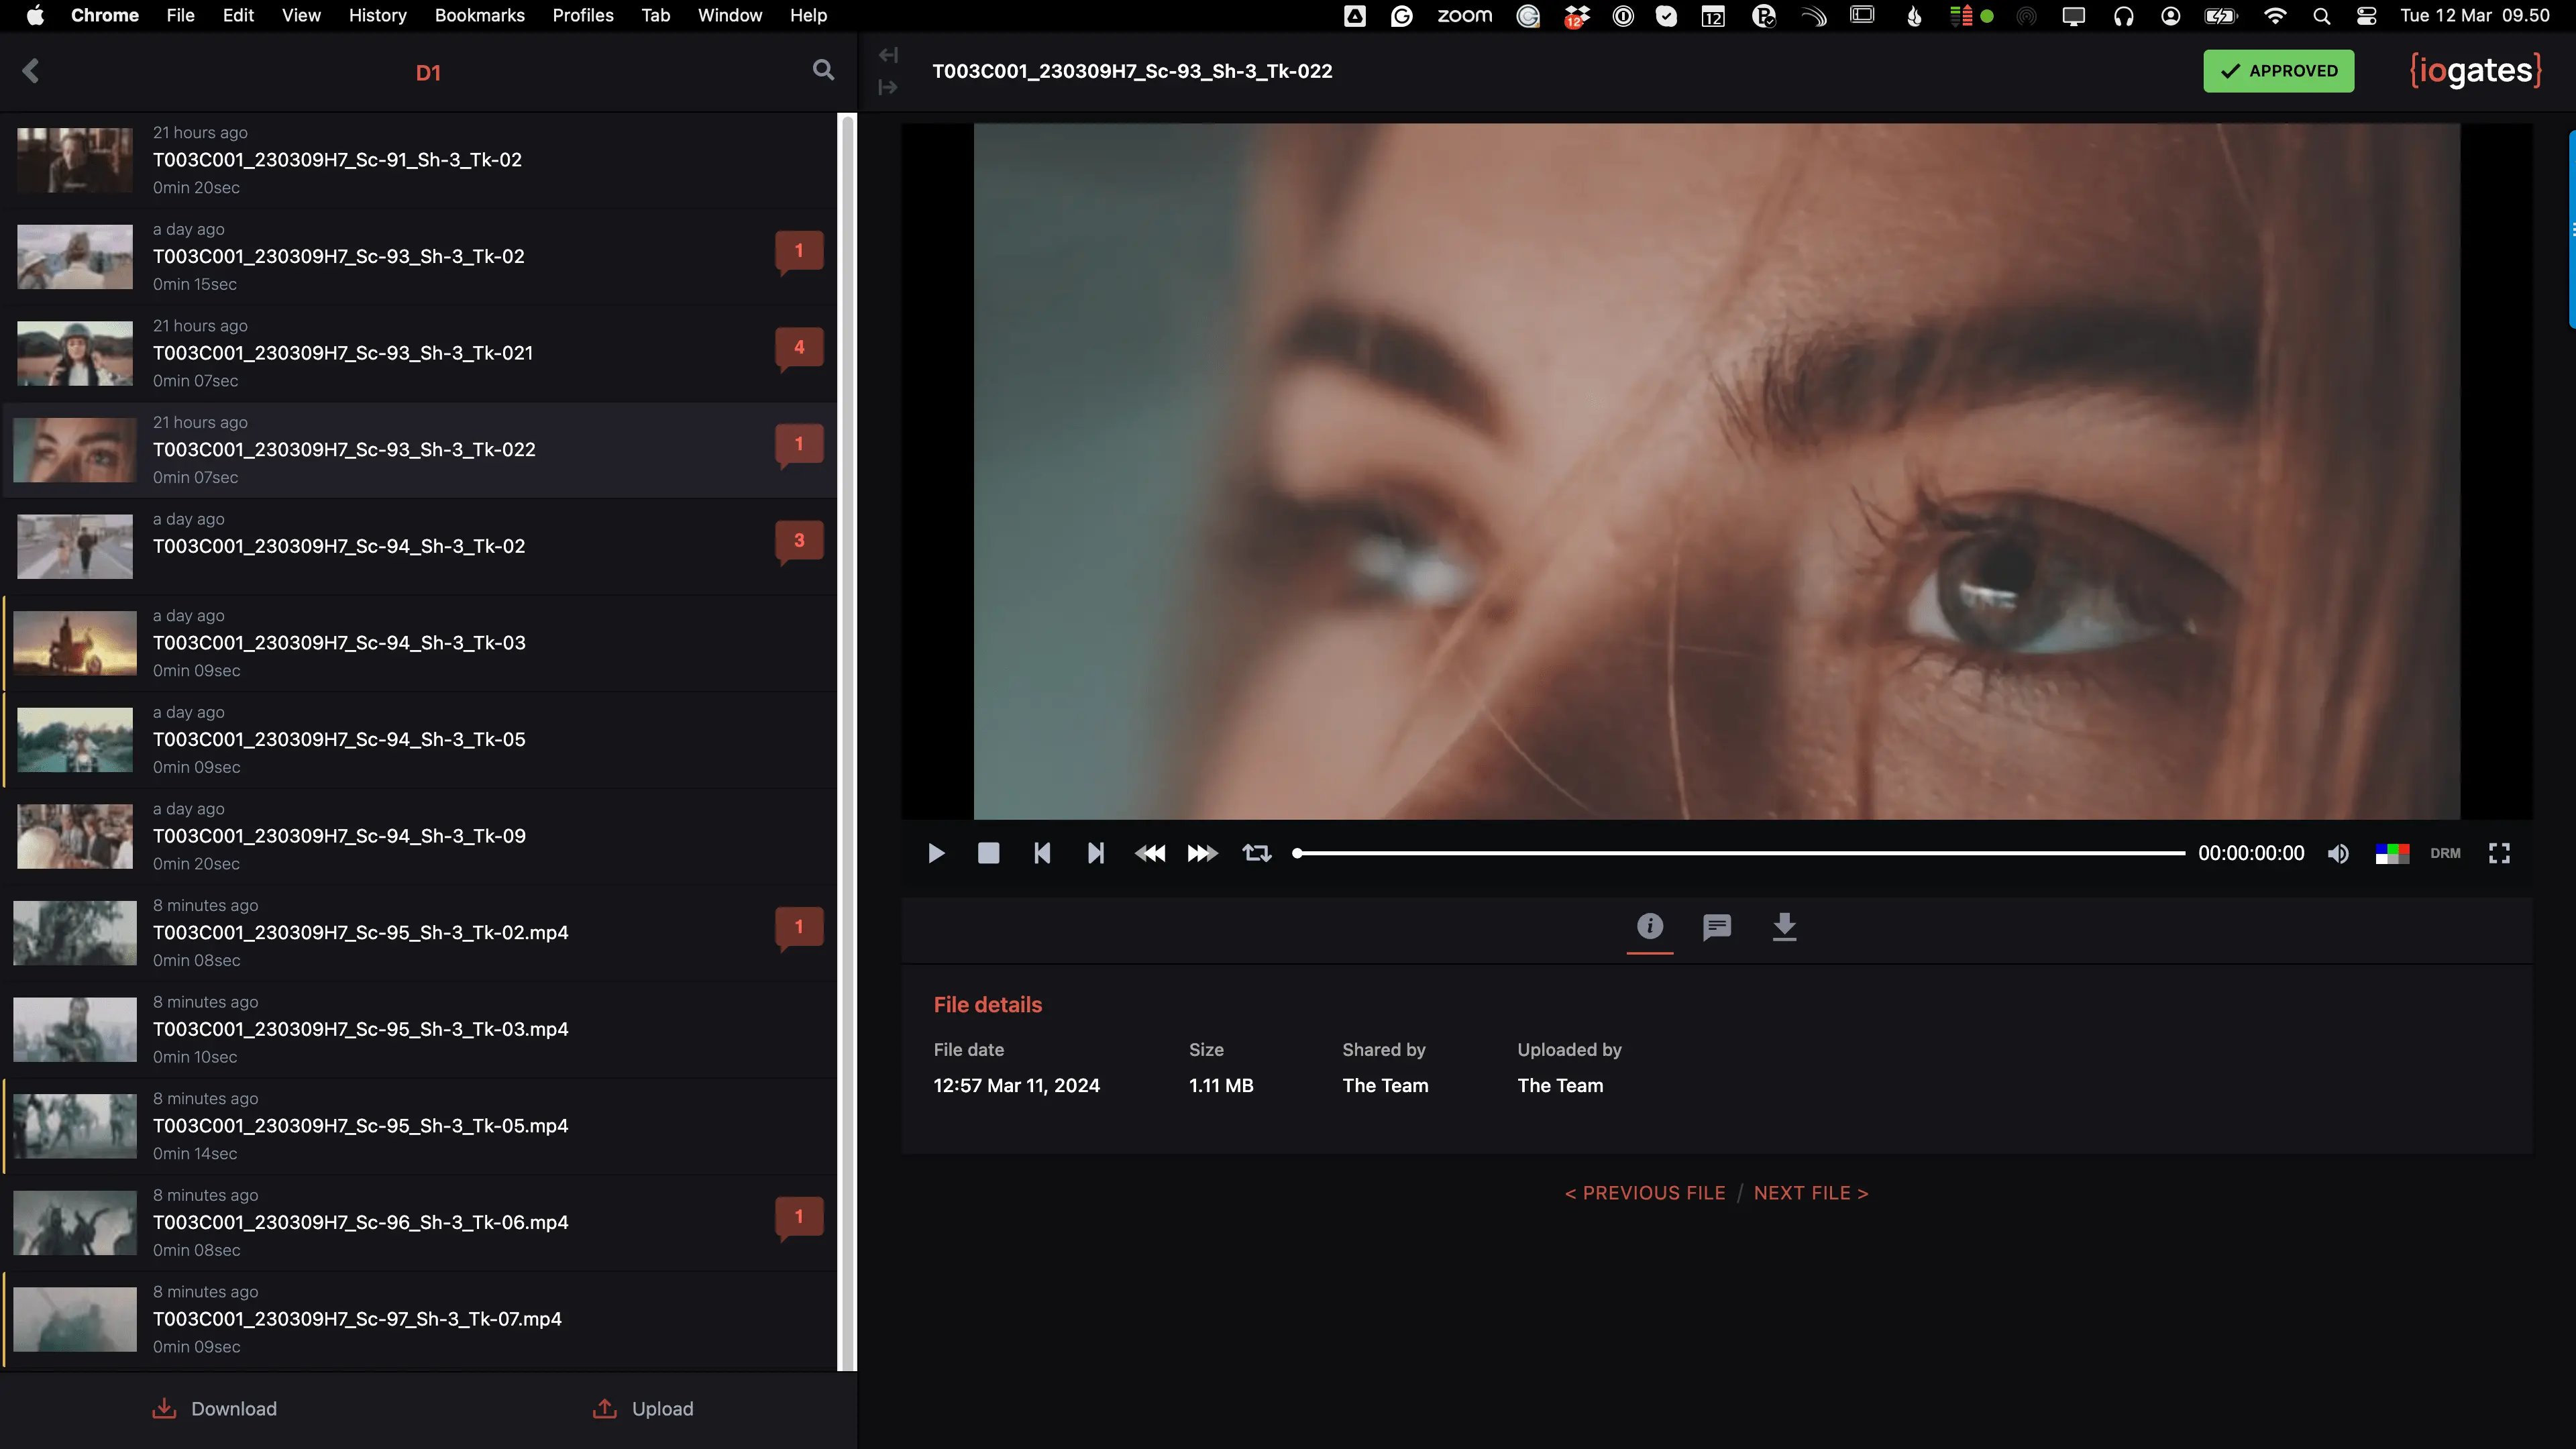Image resolution: width=2576 pixels, height=1449 pixels.
Task: Enter fullscreen video mode
Action: point(2499,853)
